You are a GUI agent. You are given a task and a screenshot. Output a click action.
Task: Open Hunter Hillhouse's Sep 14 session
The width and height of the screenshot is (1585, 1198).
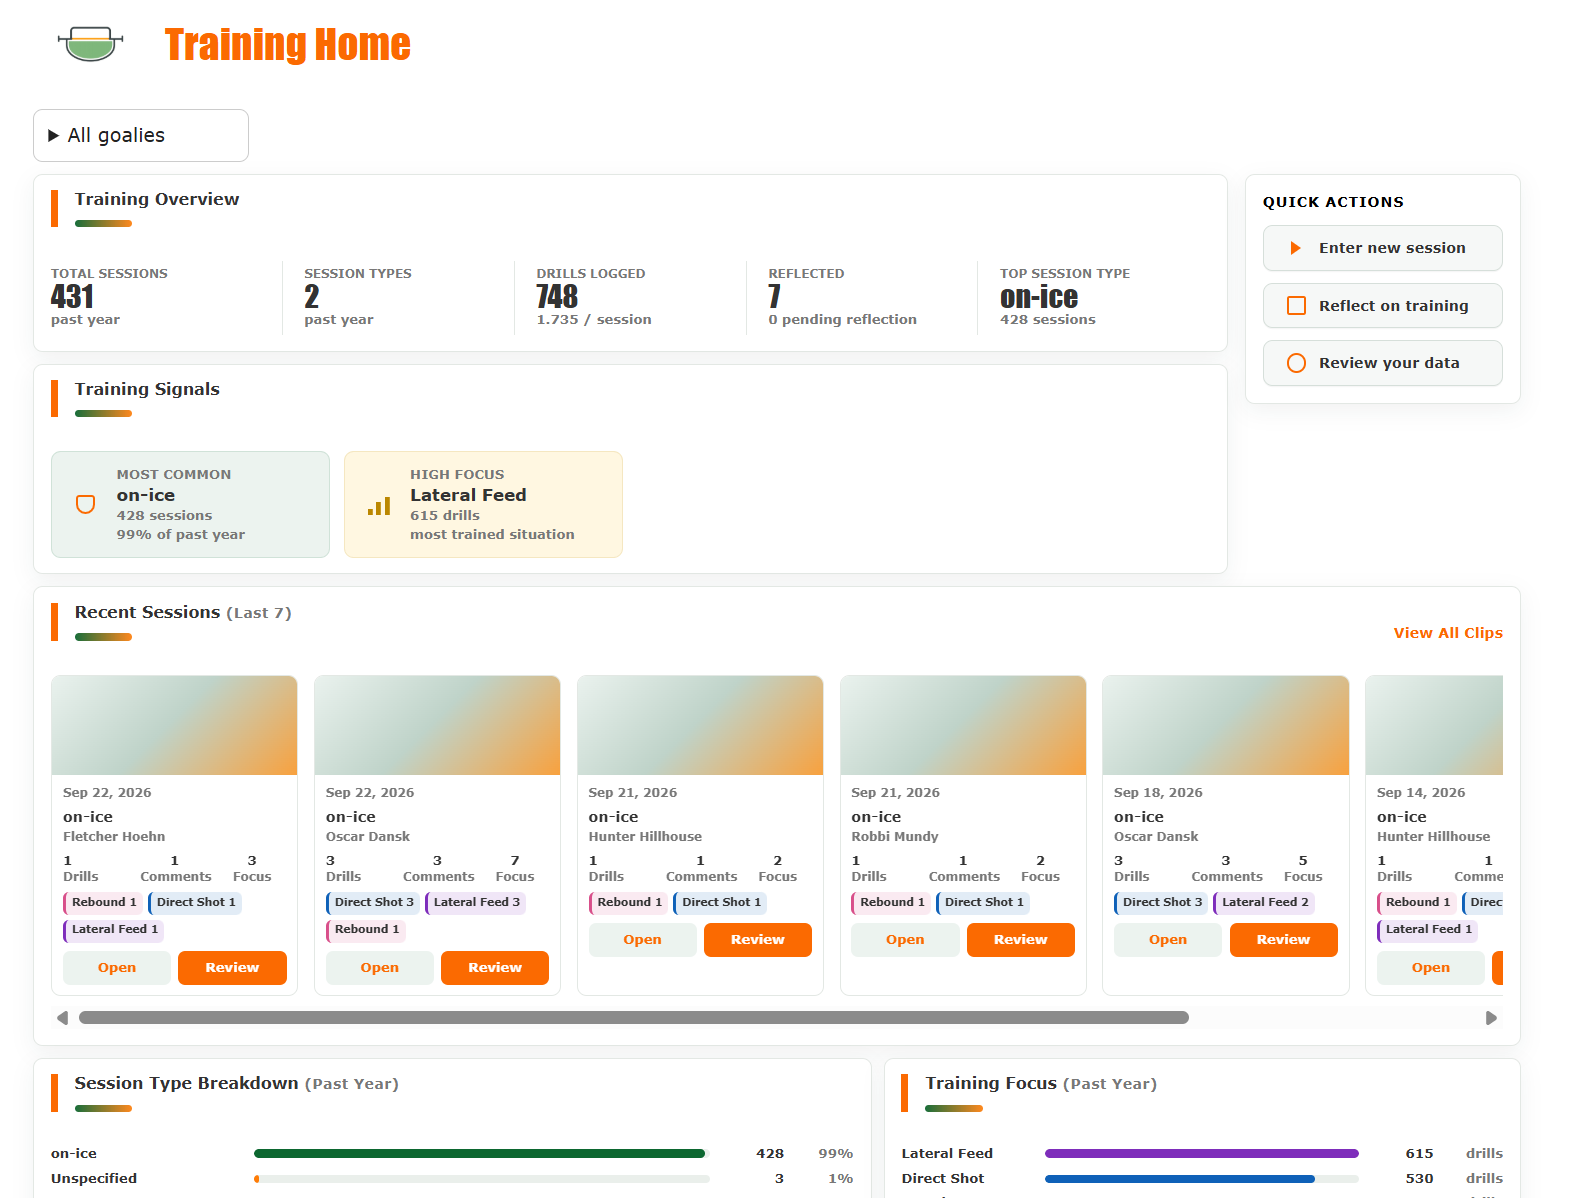coord(1431,968)
